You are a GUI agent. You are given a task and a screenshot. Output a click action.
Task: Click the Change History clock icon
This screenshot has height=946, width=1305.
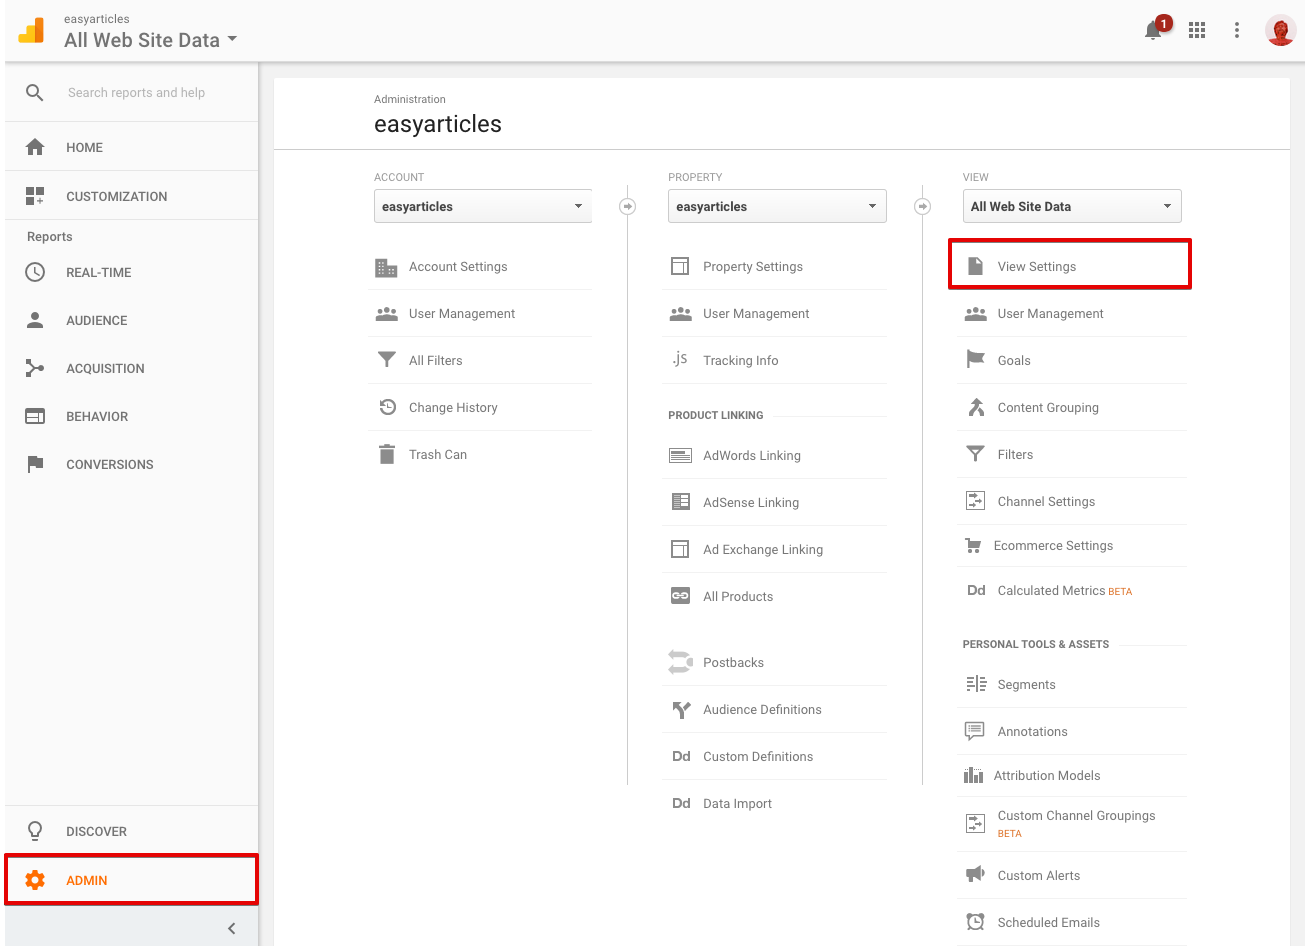(x=387, y=407)
